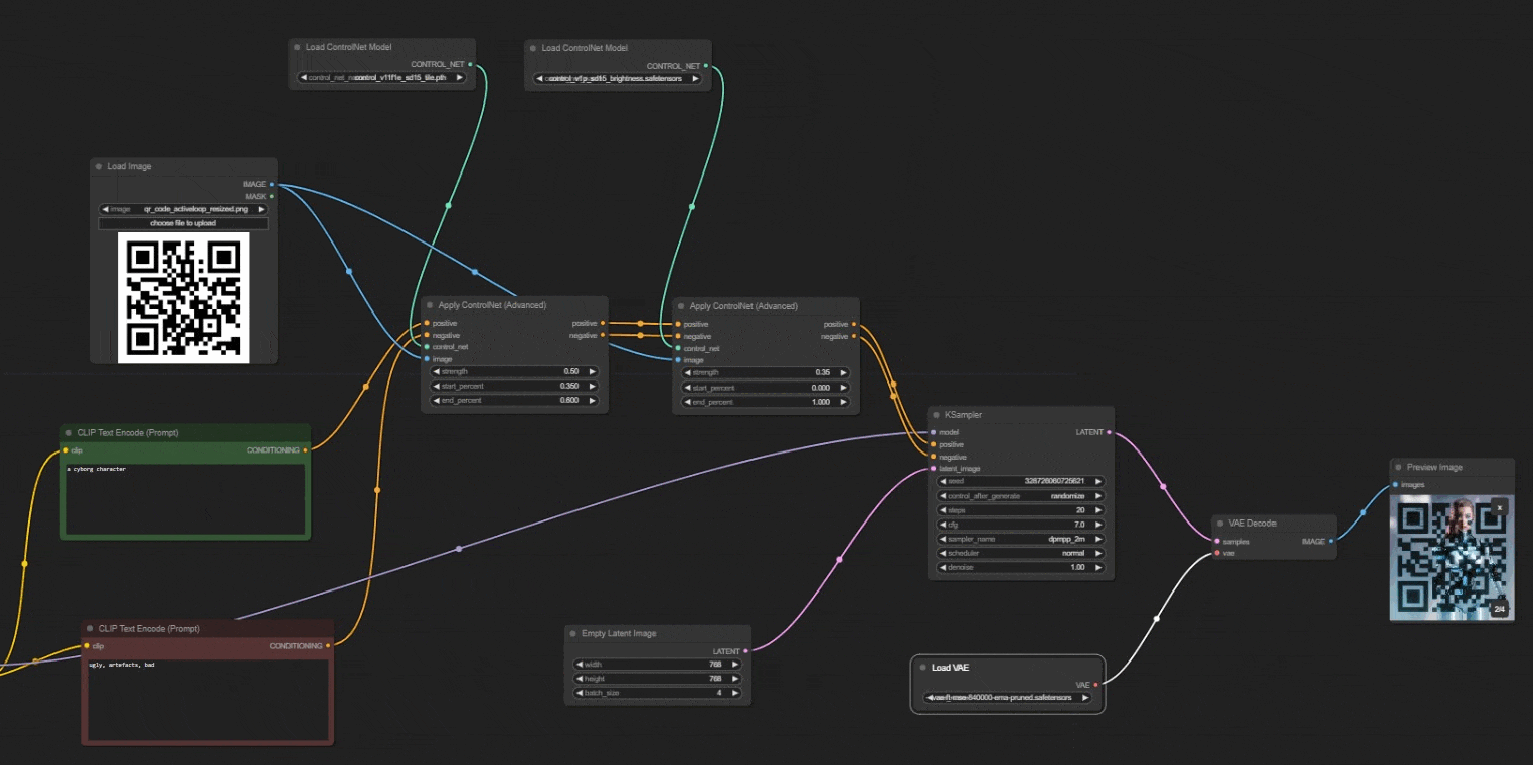Image resolution: width=1533 pixels, height=765 pixels.
Task: Click the IMAGE output socket of Load Image
Action: pyautogui.click(x=272, y=184)
